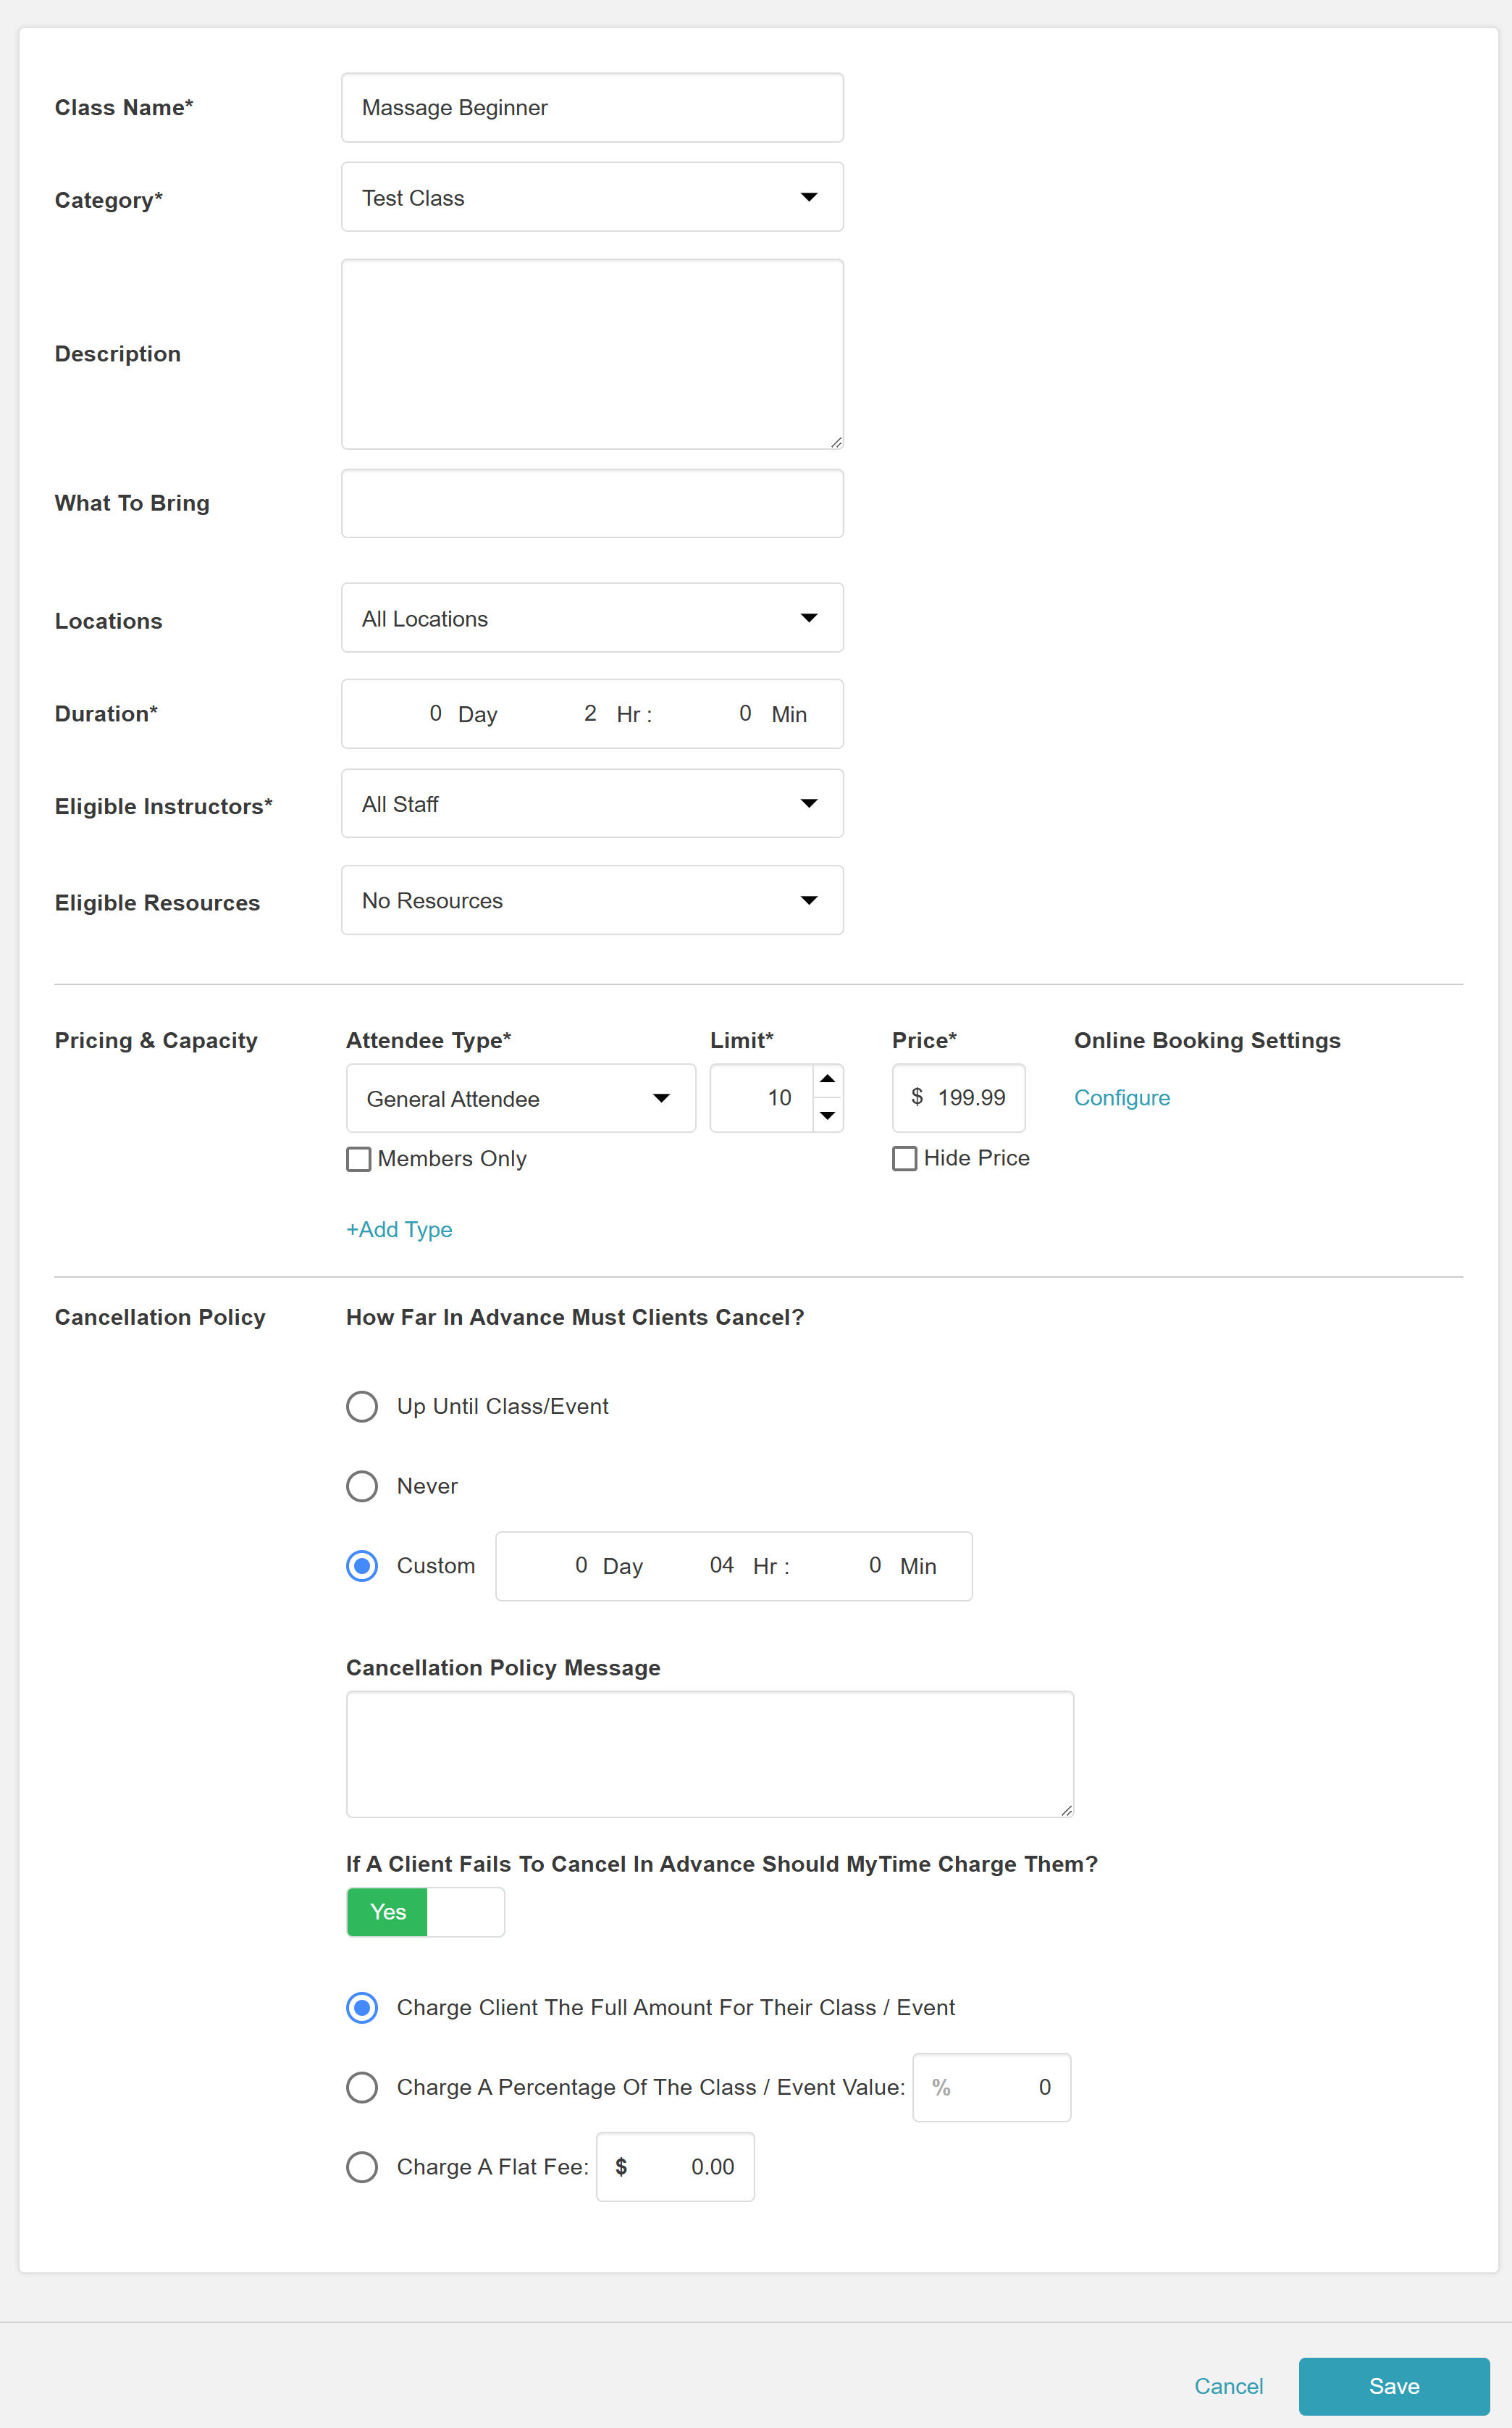Screen dimensions: 1512x2428
Task: Click the Configure online booking link
Action: [1121, 1098]
